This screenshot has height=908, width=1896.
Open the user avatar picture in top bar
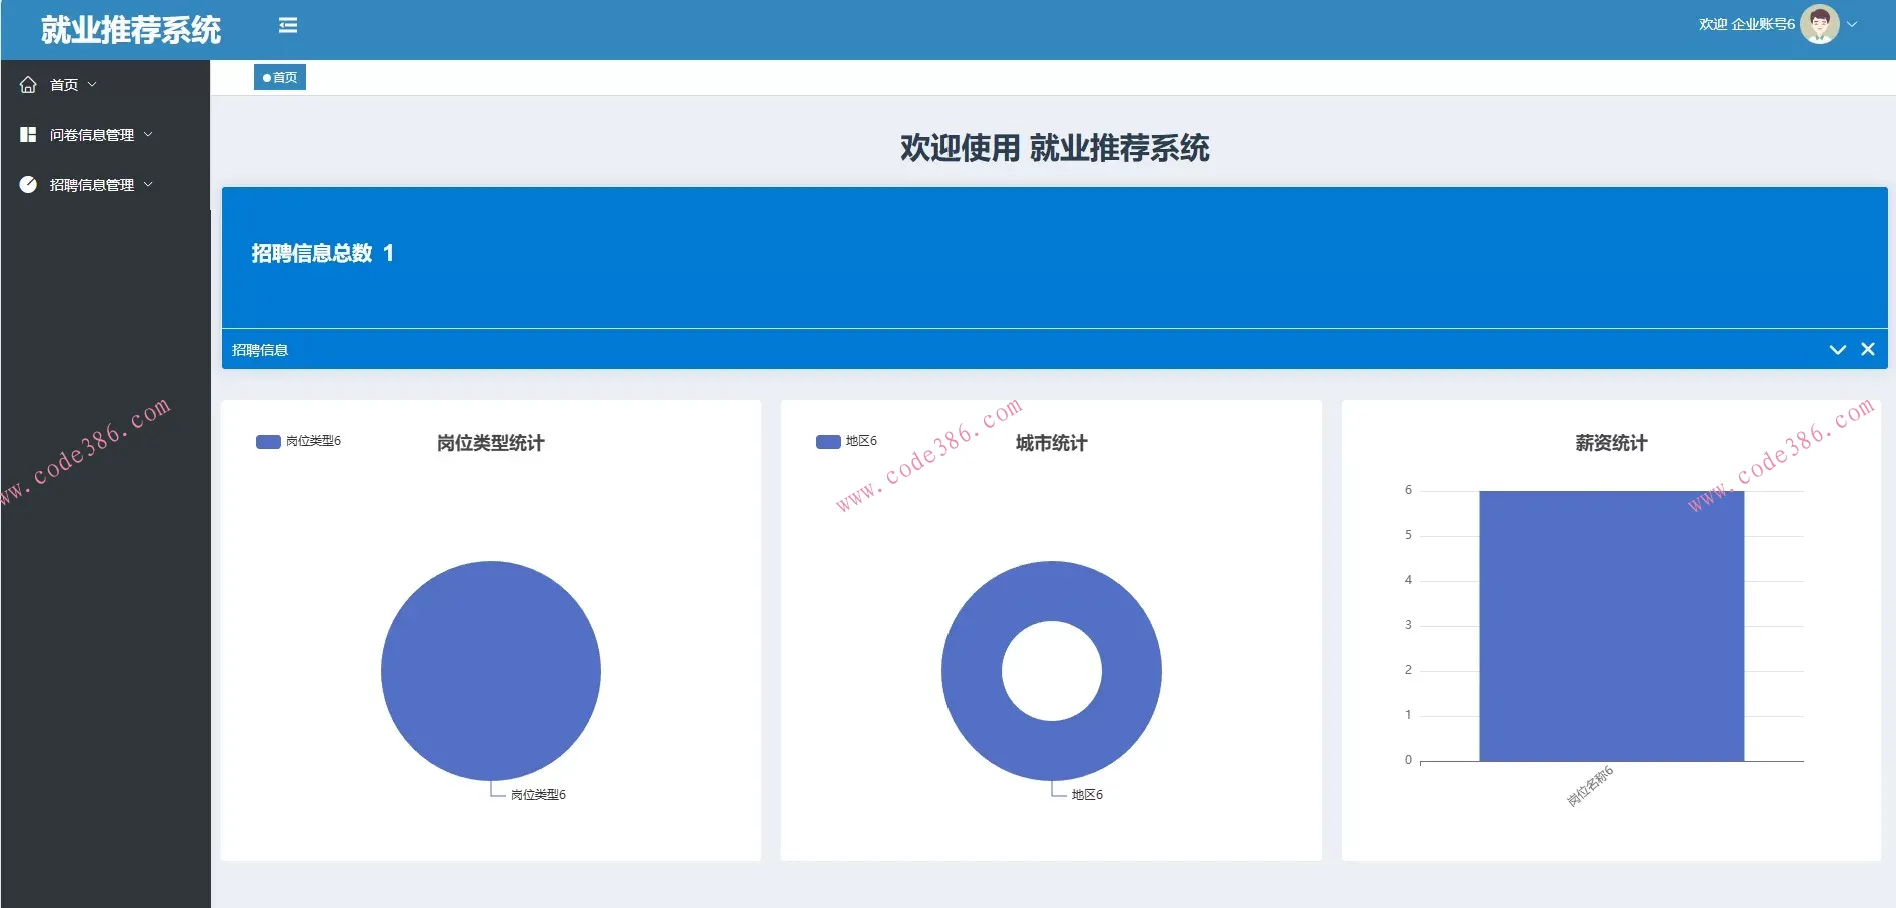click(x=1820, y=23)
